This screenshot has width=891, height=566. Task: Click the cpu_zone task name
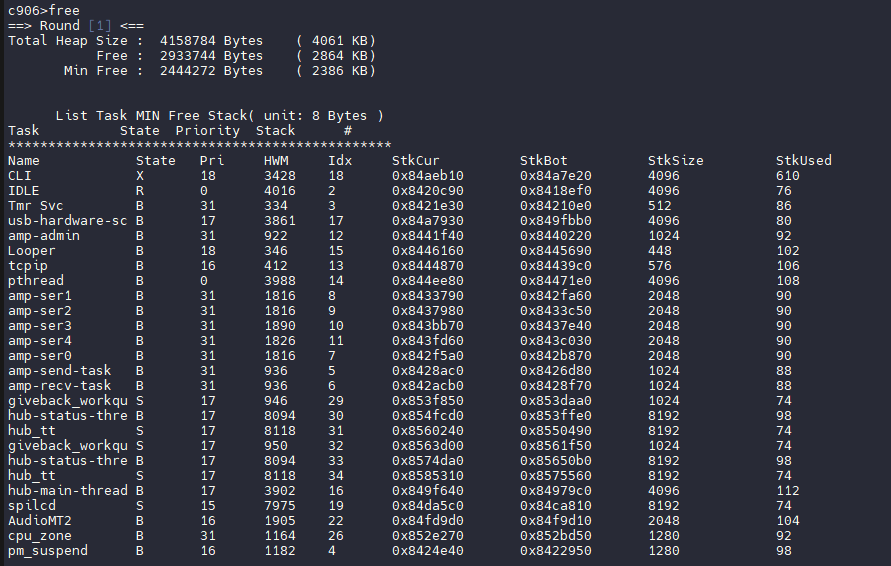pos(40,536)
